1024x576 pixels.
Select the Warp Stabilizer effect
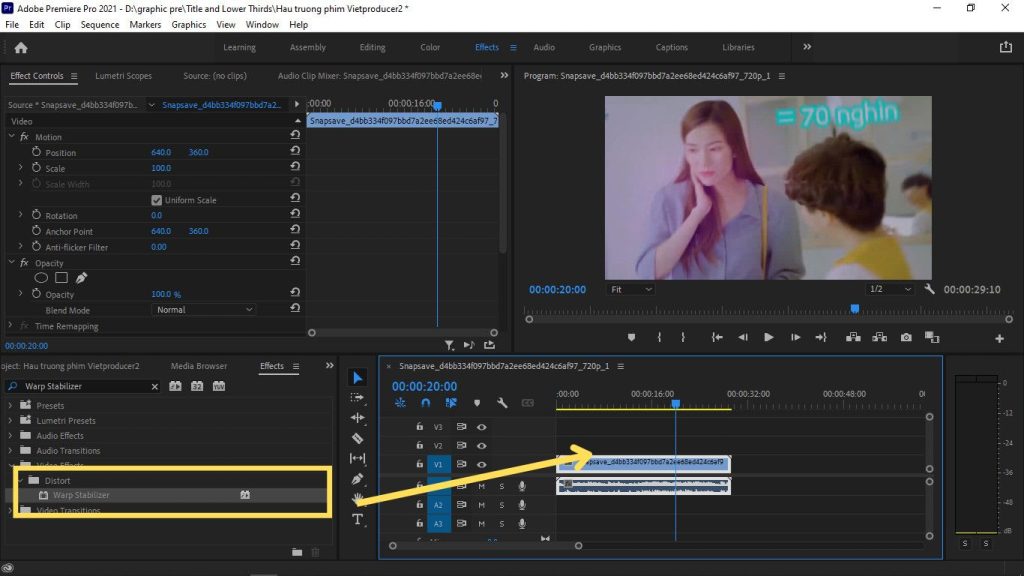point(81,495)
